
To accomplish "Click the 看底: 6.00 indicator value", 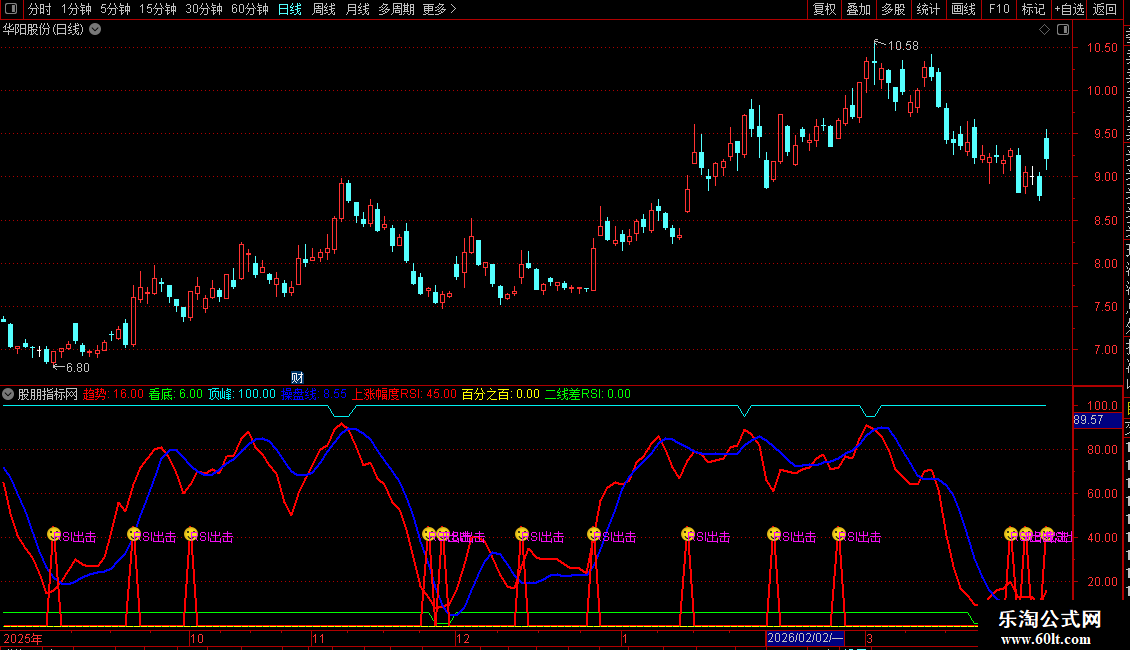I will point(176,394).
